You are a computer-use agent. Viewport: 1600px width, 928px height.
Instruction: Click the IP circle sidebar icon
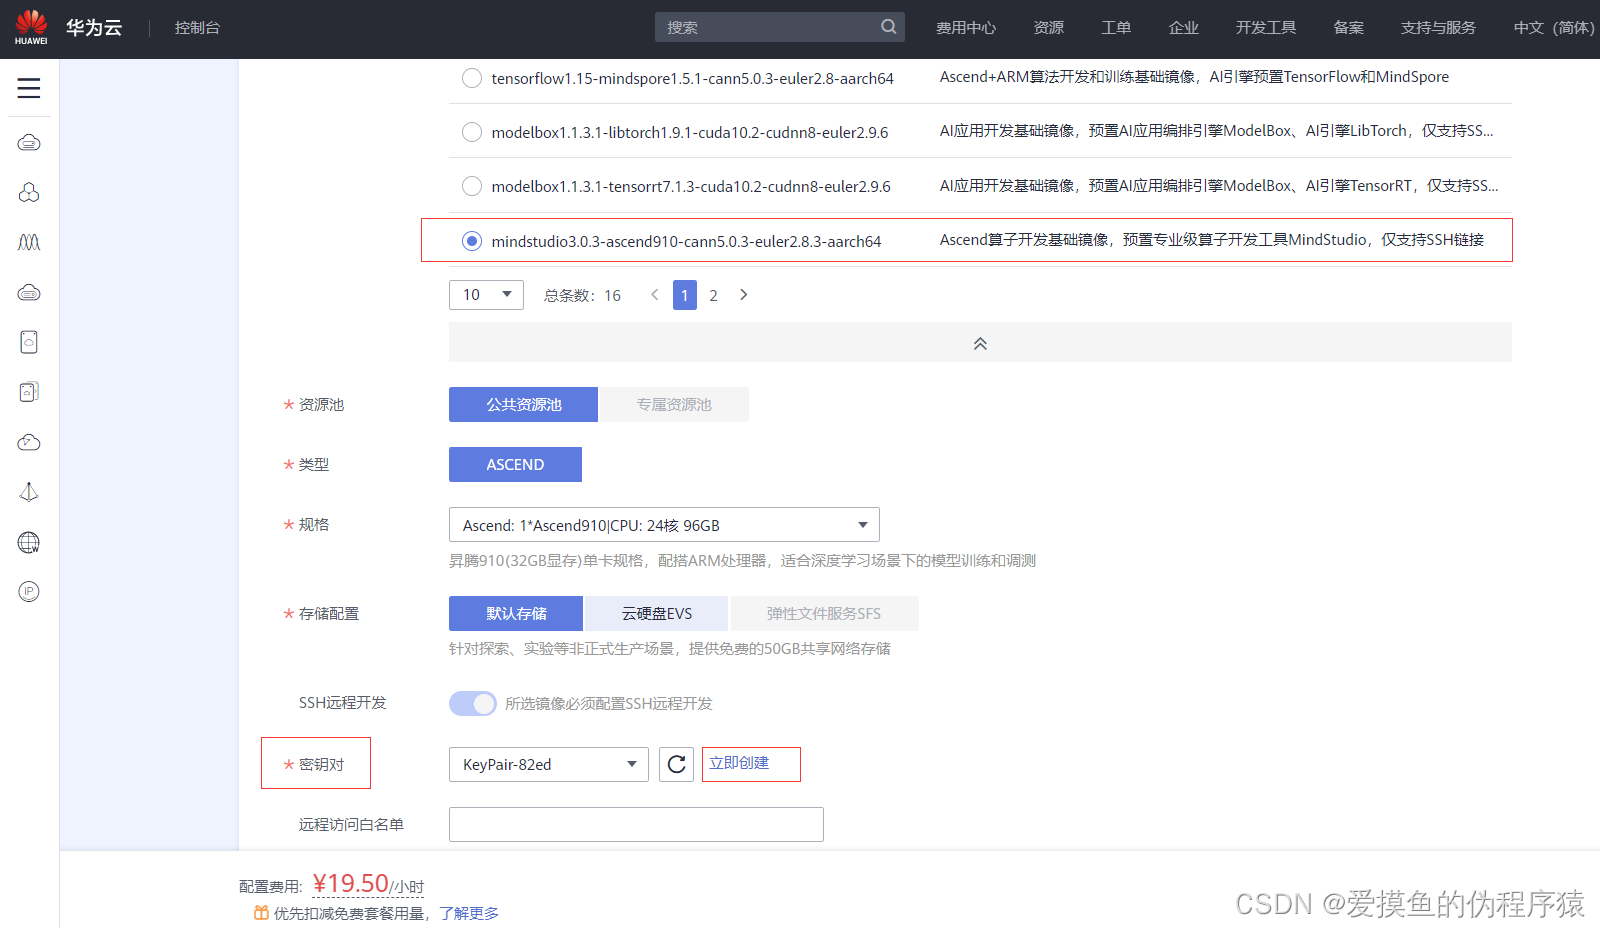click(29, 592)
